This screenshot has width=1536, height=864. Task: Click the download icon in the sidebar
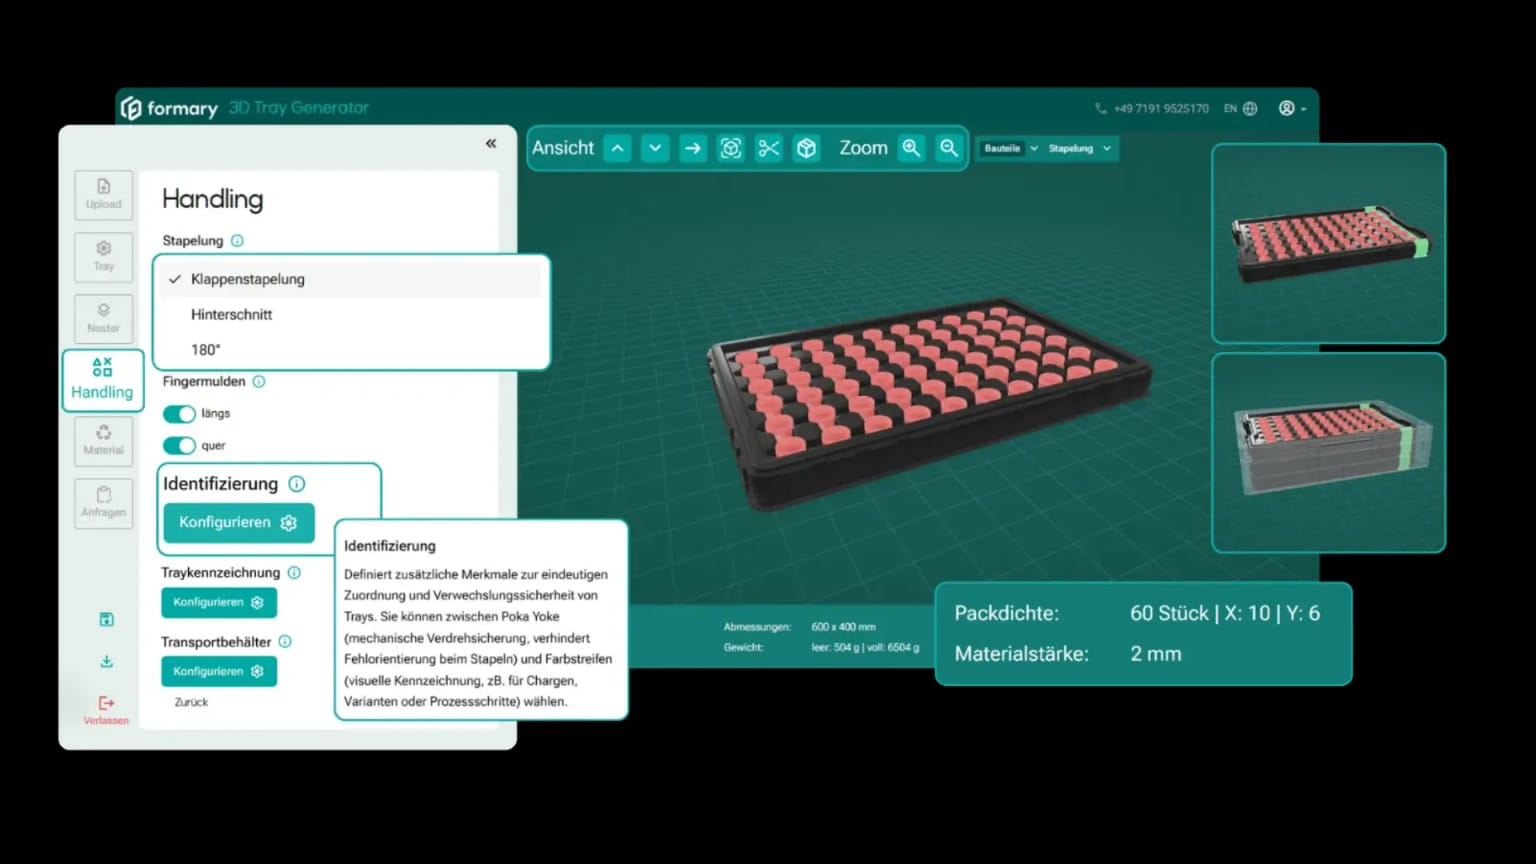(x=105, y=661)
